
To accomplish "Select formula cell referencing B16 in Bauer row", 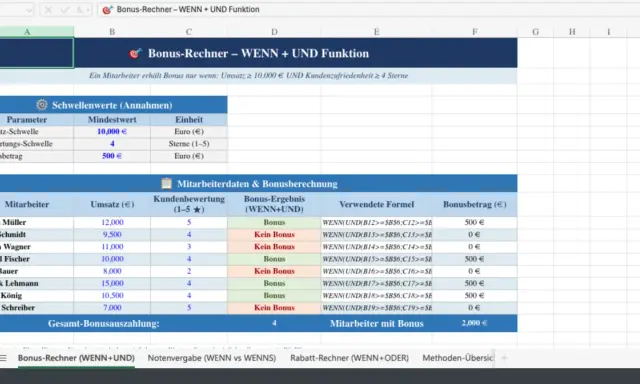I will click(376, 271).
